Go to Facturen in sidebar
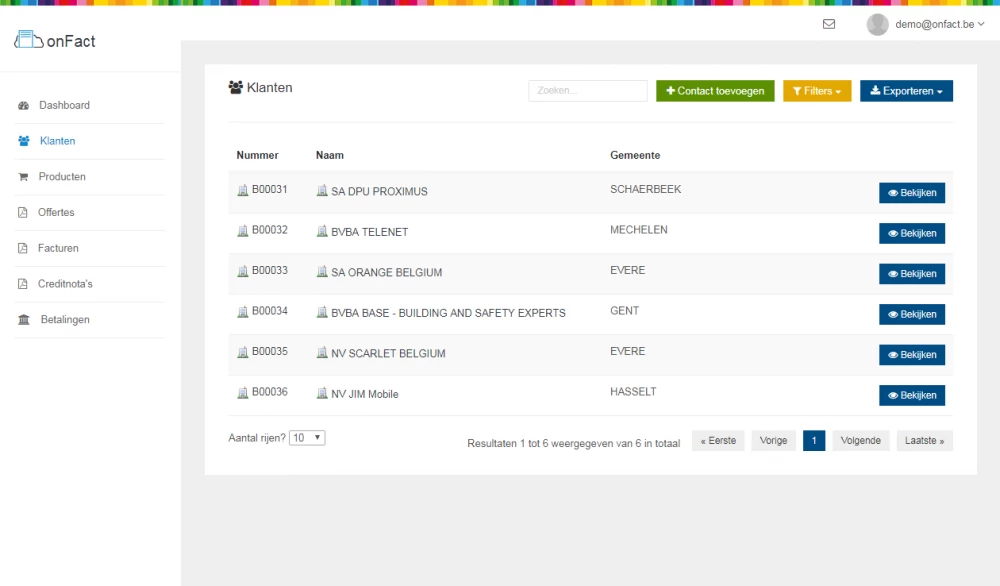The image size is (1000, 586). 58,248
